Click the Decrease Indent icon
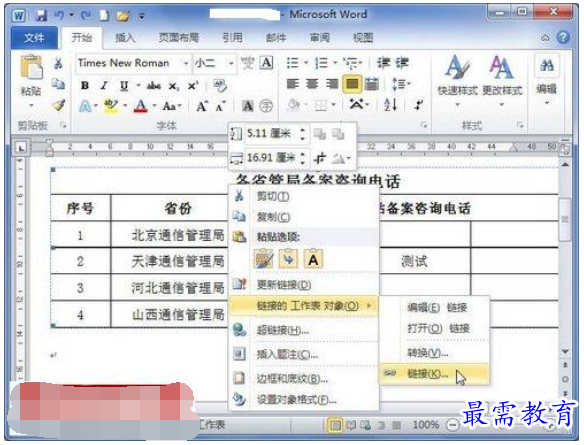584x445 pixels. [x=383, y=63]
